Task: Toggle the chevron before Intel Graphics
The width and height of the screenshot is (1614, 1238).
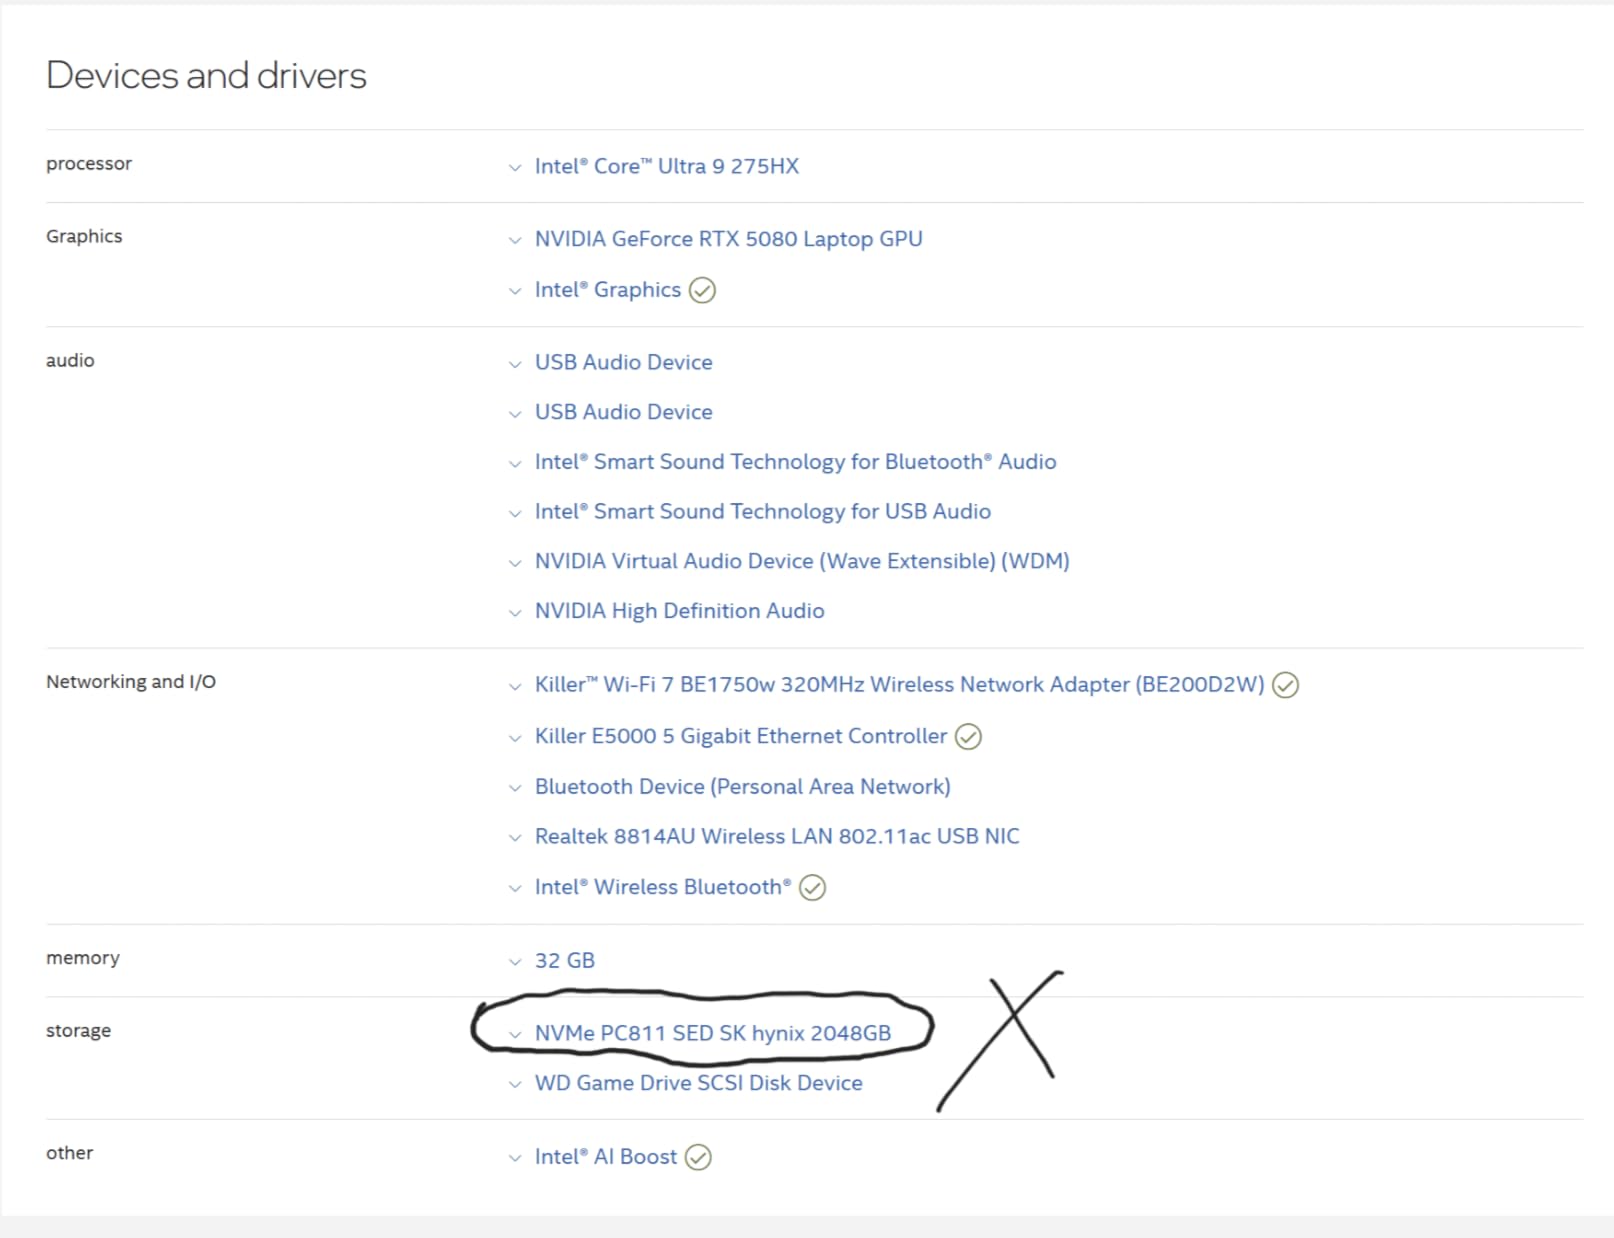Action: click(x=515, y=291)
